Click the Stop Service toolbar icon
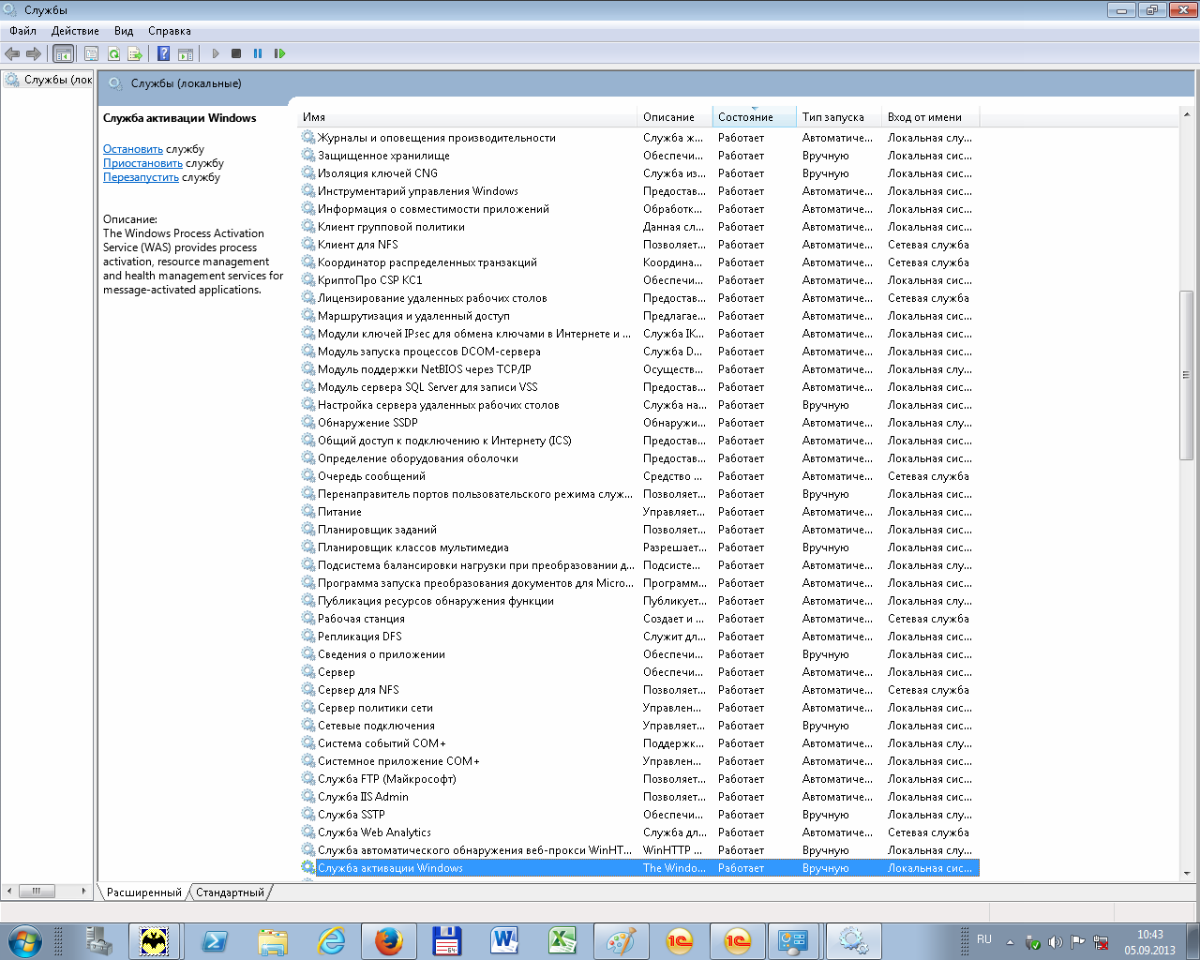 pyautogui.click(x=236, y=53)
